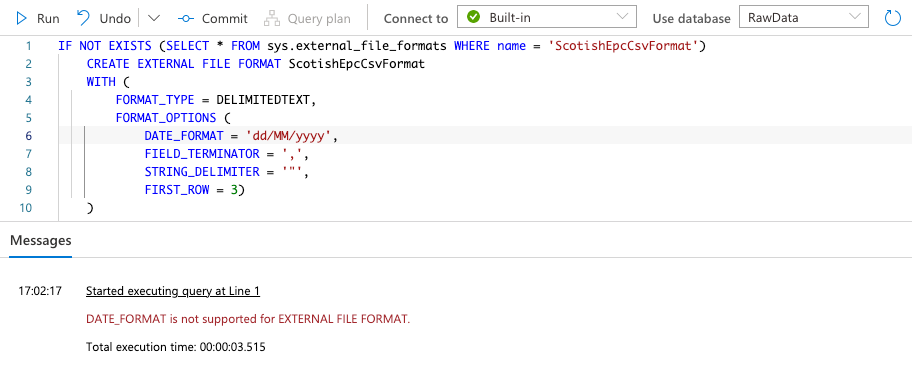Click the green connected checkmark icon
This screenshot has height=377, width=912.
473,17
